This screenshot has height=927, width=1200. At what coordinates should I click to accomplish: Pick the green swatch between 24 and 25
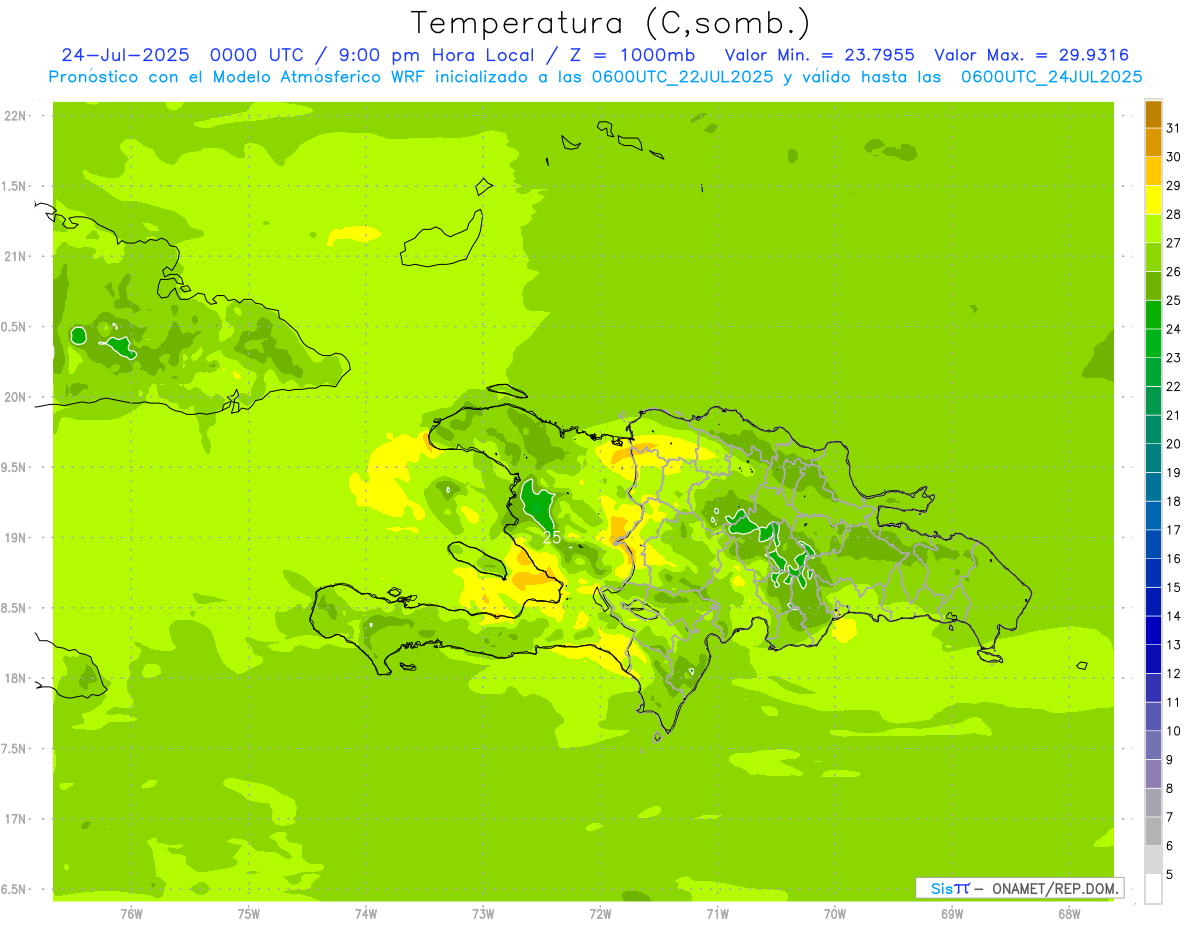tap(1153, 314)
